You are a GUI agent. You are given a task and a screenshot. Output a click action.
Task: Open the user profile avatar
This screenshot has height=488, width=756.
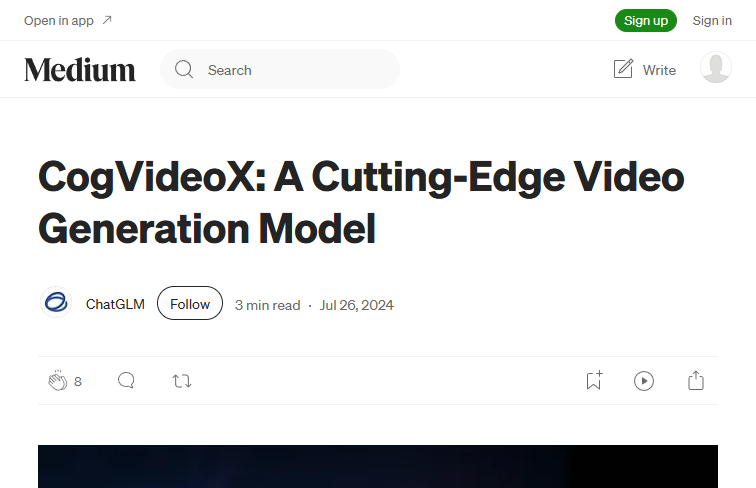pyautogui.click(x=716, y=68)
